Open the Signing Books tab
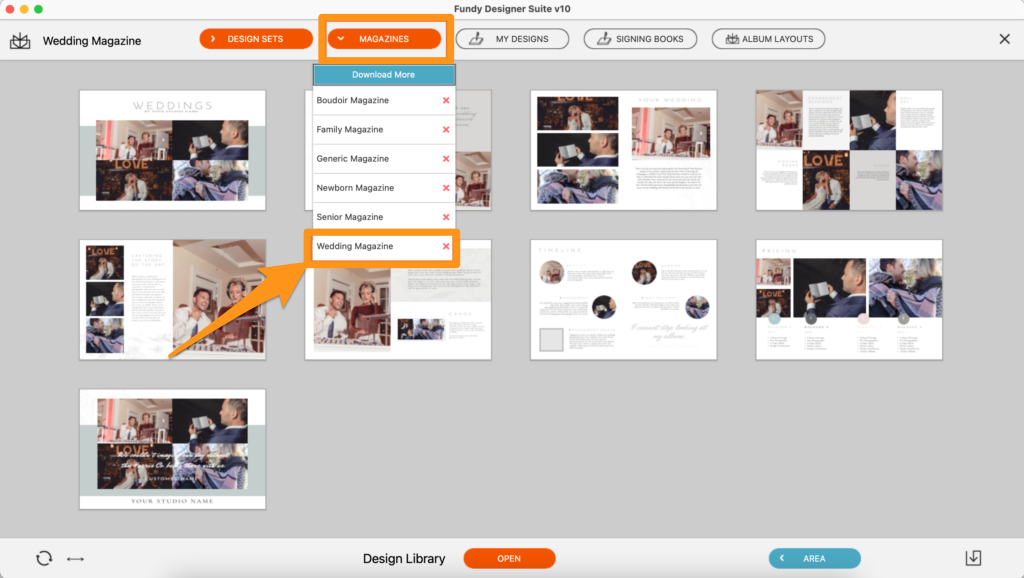The image size is (1024, 578). [640, 39]
